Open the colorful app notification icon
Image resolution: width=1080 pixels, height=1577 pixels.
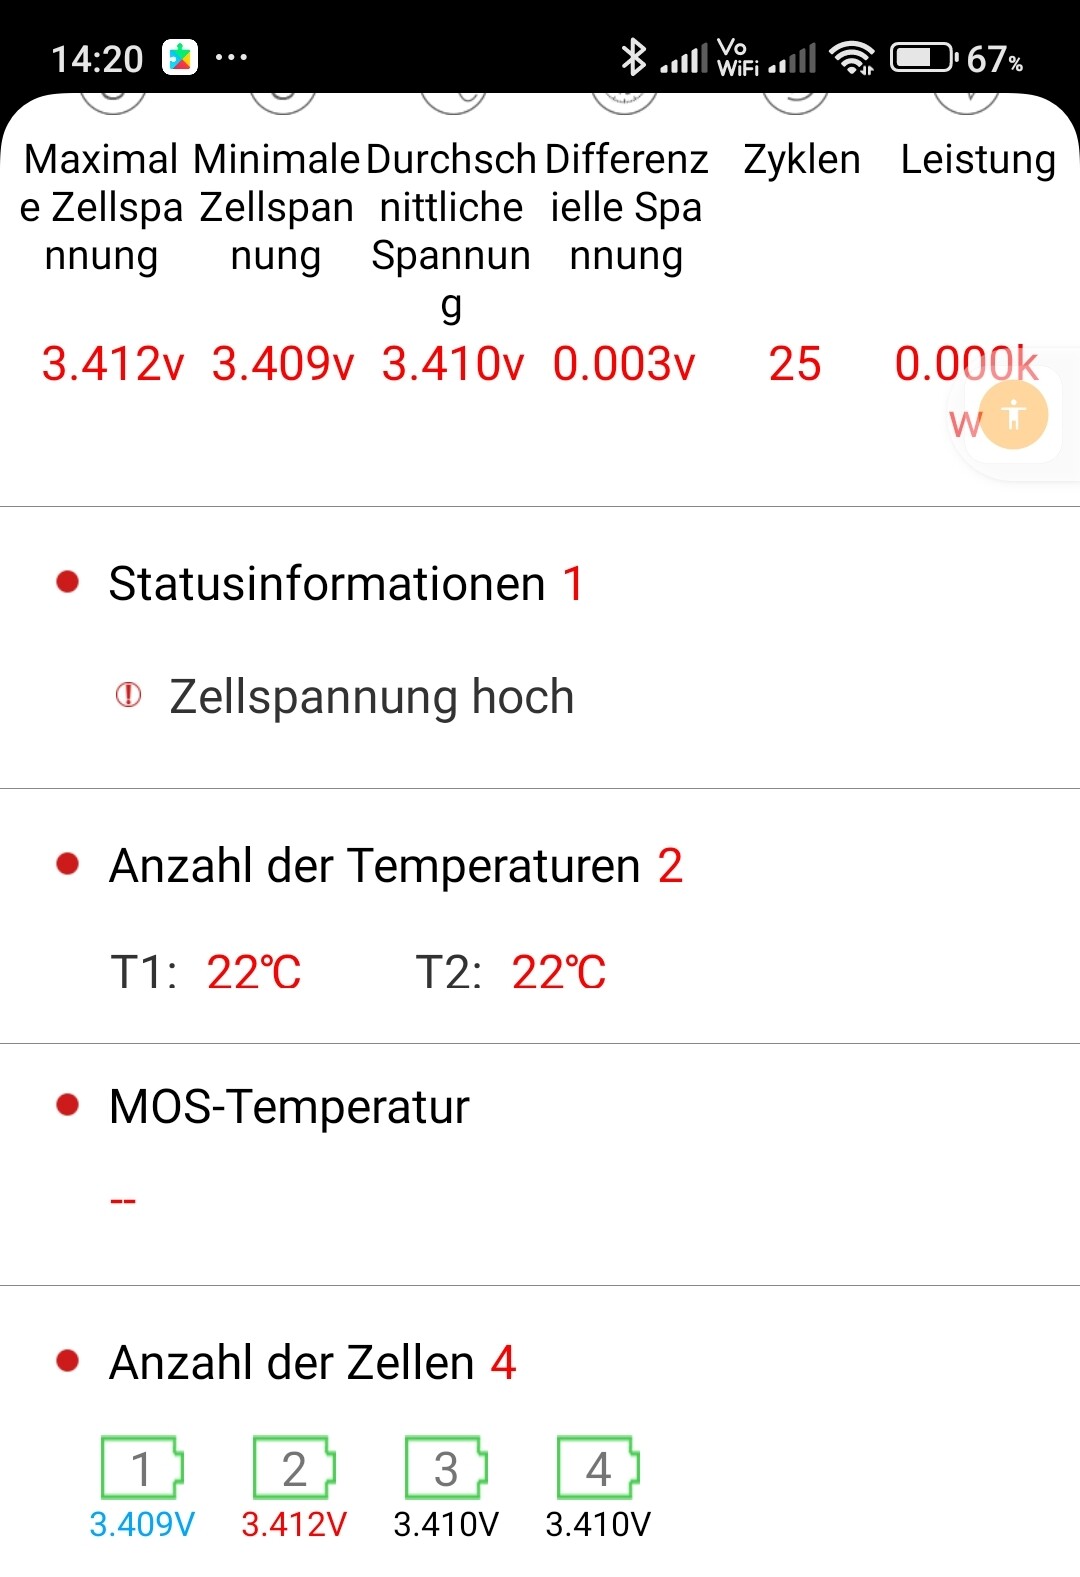point(181,58)
